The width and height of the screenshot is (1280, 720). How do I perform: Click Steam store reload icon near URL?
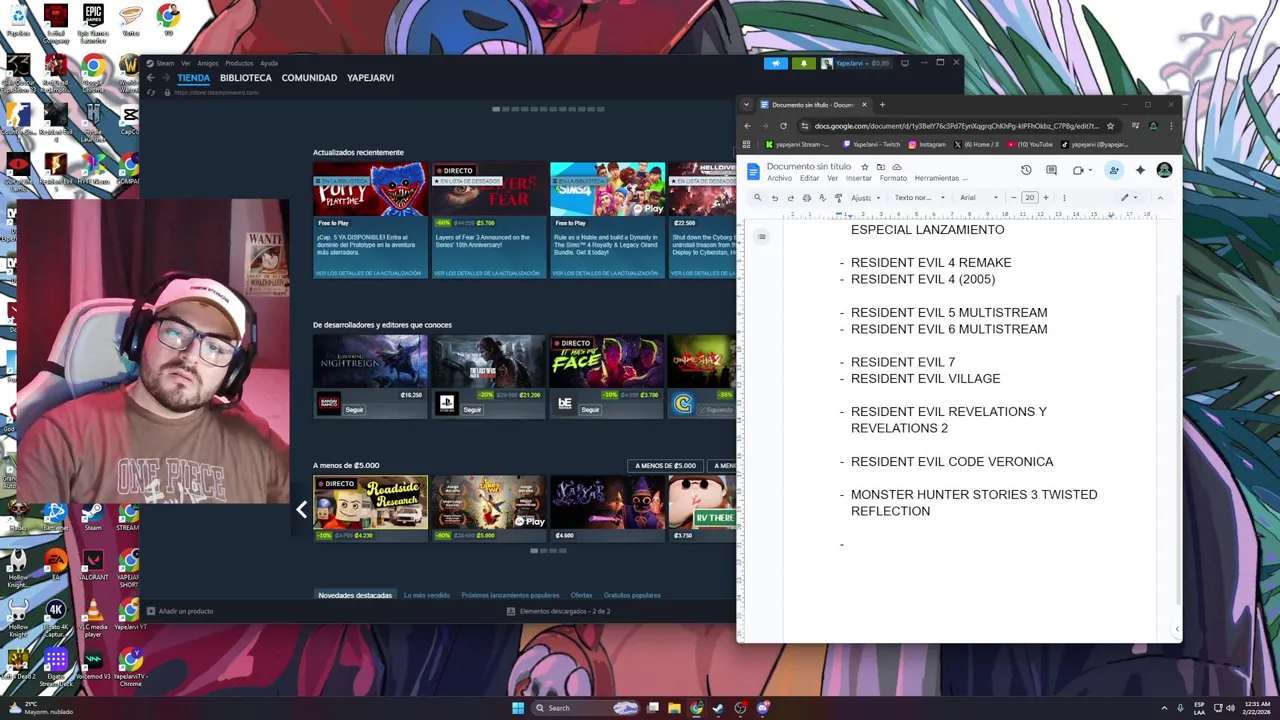(x=152, y=93)
